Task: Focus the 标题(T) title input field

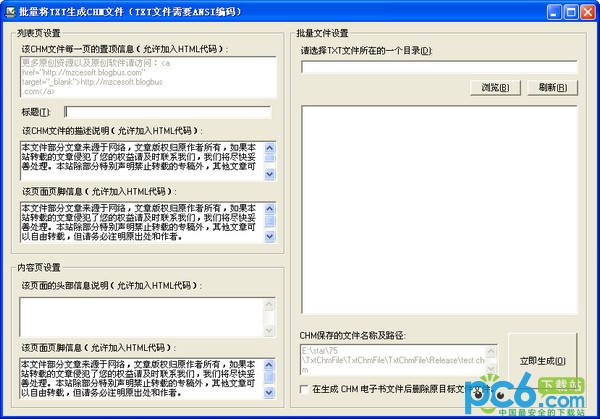Action: pos(168,112)
